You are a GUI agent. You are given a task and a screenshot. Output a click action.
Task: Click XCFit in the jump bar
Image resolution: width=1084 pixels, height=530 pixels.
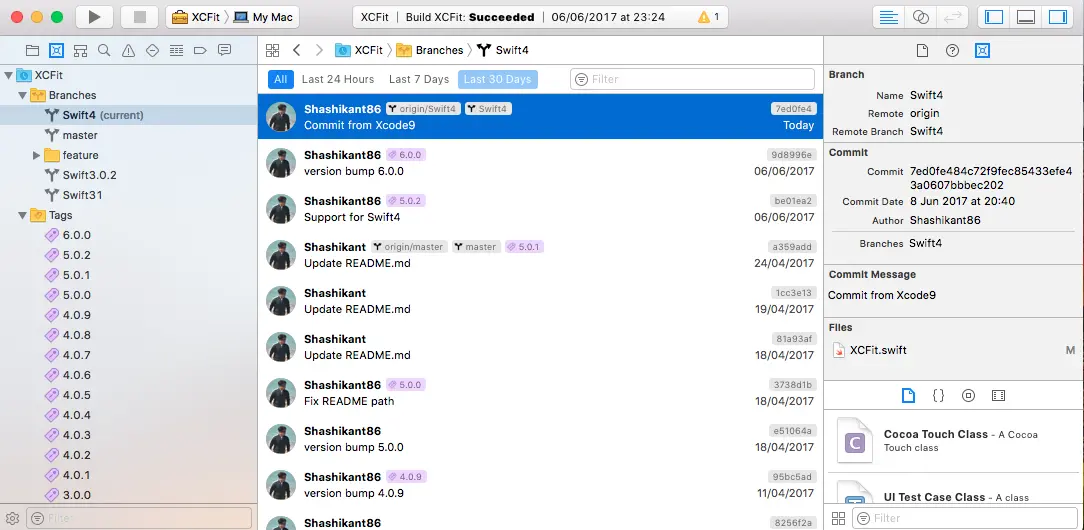[x=359, y=50]
